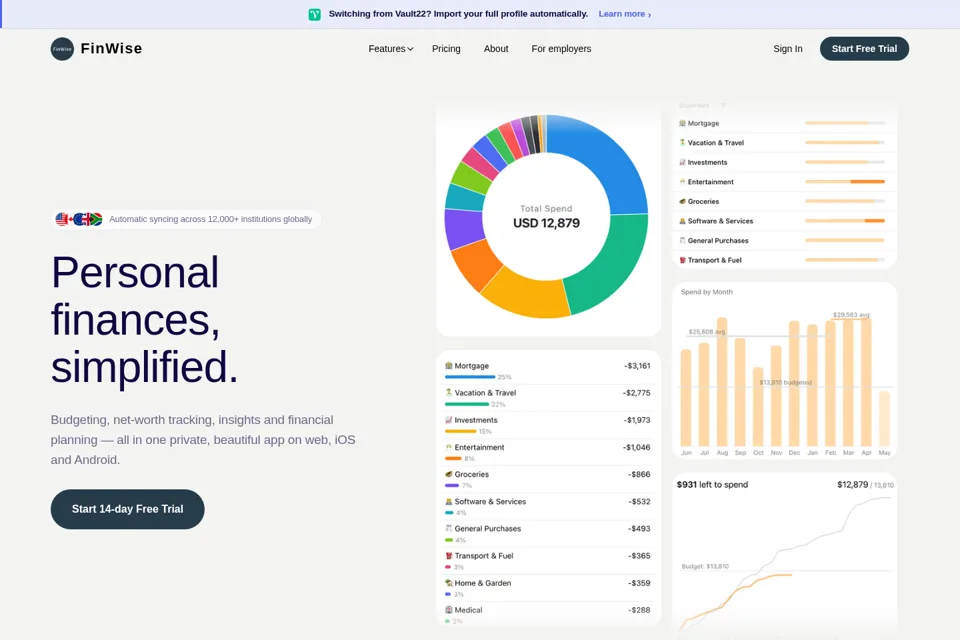
Task: Click Software & Services icon in Expenses panel
Action: 683,221
